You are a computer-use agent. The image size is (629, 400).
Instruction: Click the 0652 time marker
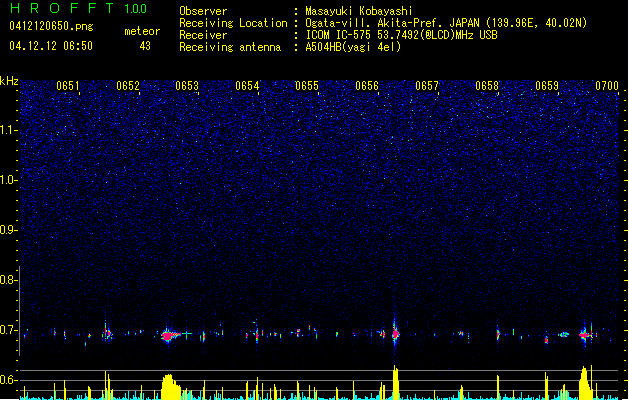(x=128, y=86)
